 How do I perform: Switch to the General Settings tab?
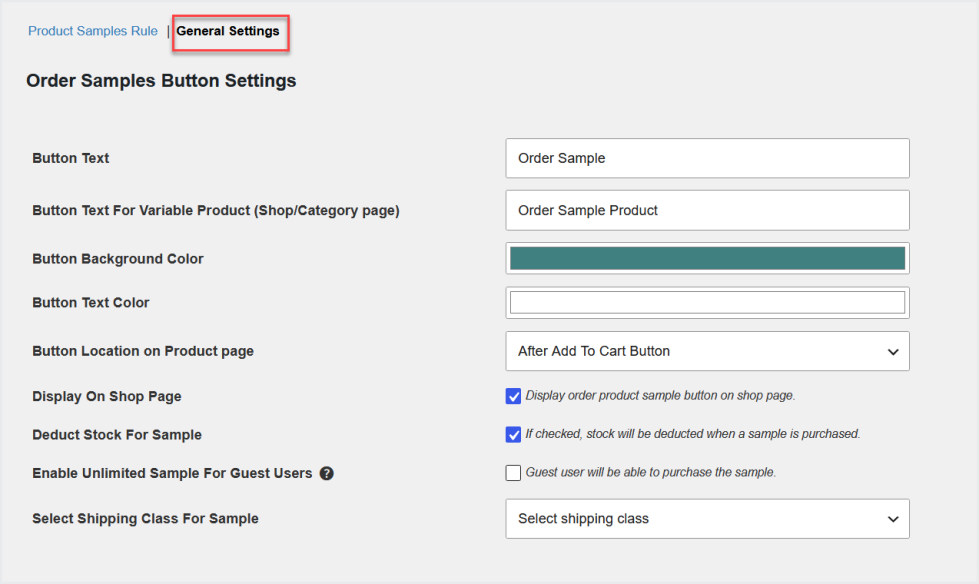pyautogui.click(x=228, y=31)
